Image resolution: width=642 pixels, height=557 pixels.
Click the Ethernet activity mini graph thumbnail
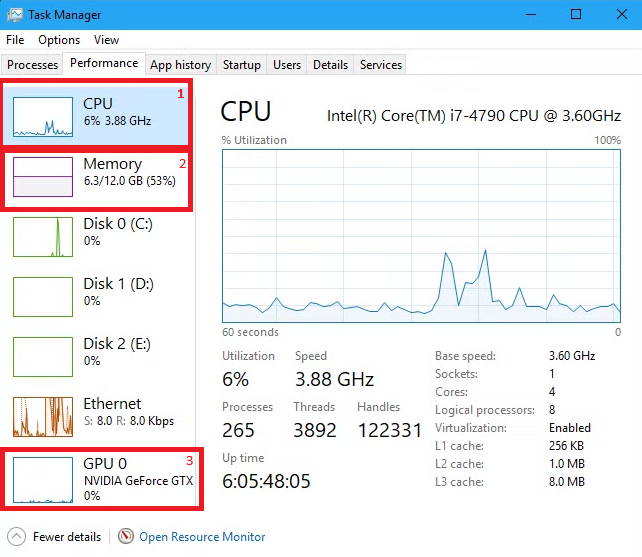point(43,417)
